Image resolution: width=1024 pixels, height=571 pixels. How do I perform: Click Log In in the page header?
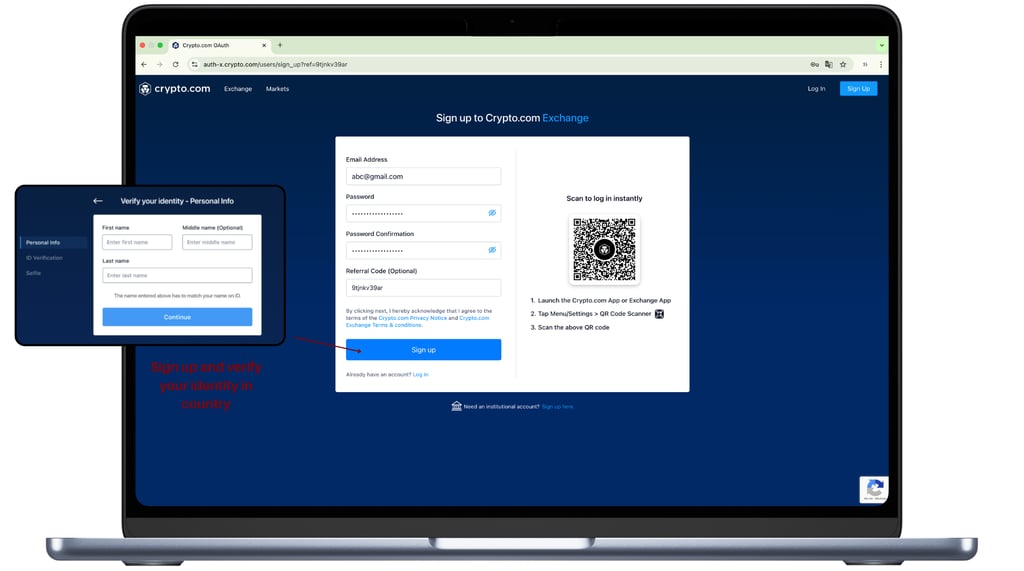tap(816, 89)
